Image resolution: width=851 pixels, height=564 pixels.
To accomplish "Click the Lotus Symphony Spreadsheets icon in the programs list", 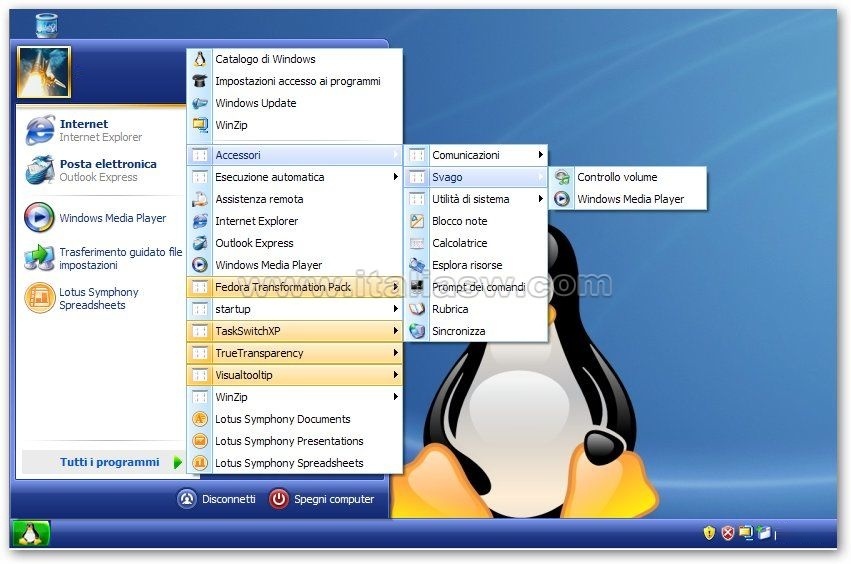I will coord(200,463).
